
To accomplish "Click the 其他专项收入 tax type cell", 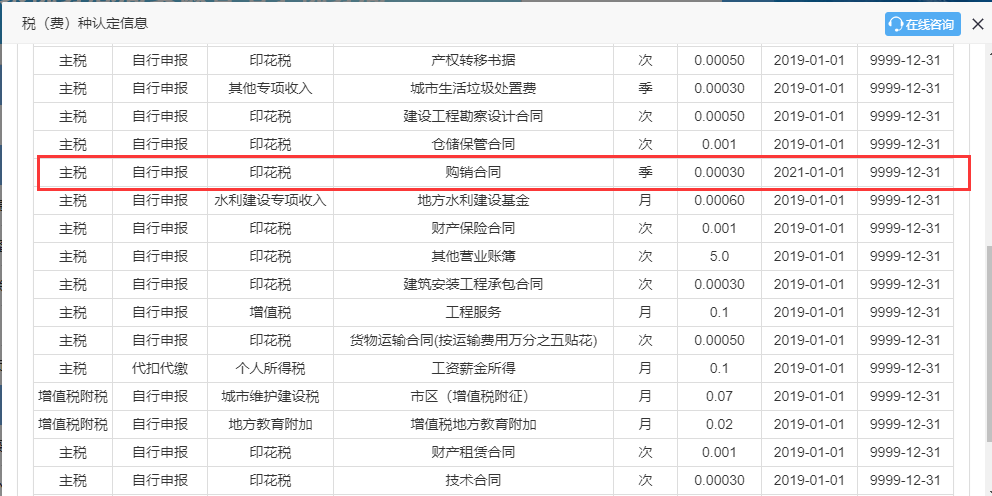I will tap(270, 89).
